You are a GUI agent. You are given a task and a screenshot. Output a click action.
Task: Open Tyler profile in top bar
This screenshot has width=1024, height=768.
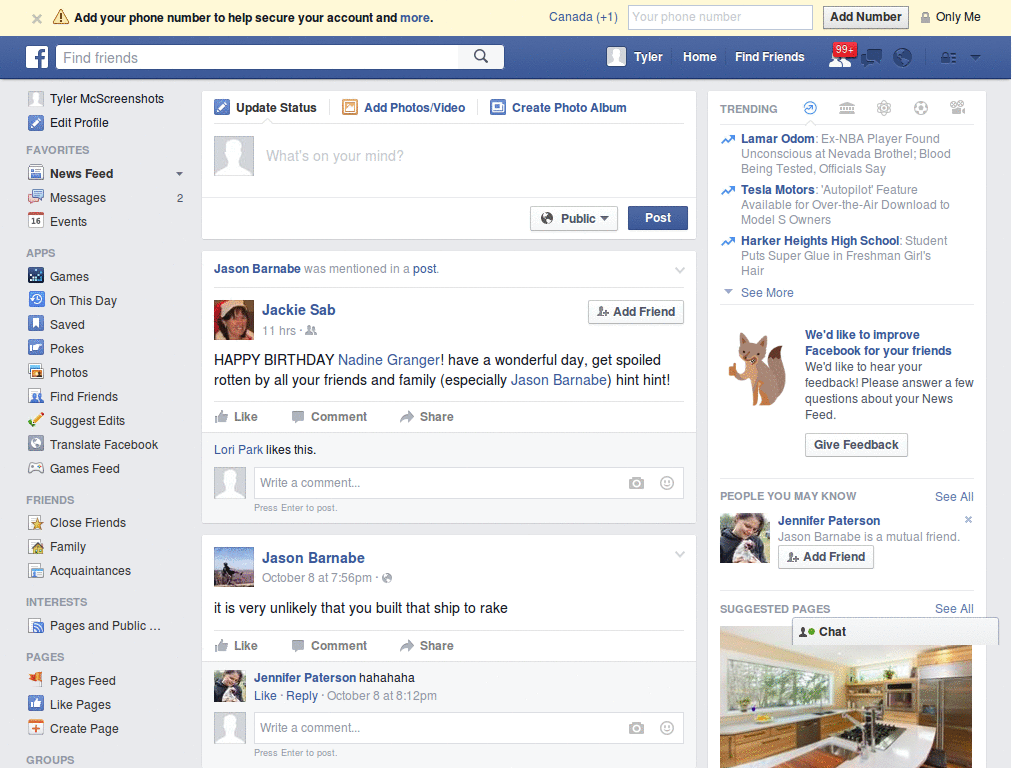coord(635,57)
